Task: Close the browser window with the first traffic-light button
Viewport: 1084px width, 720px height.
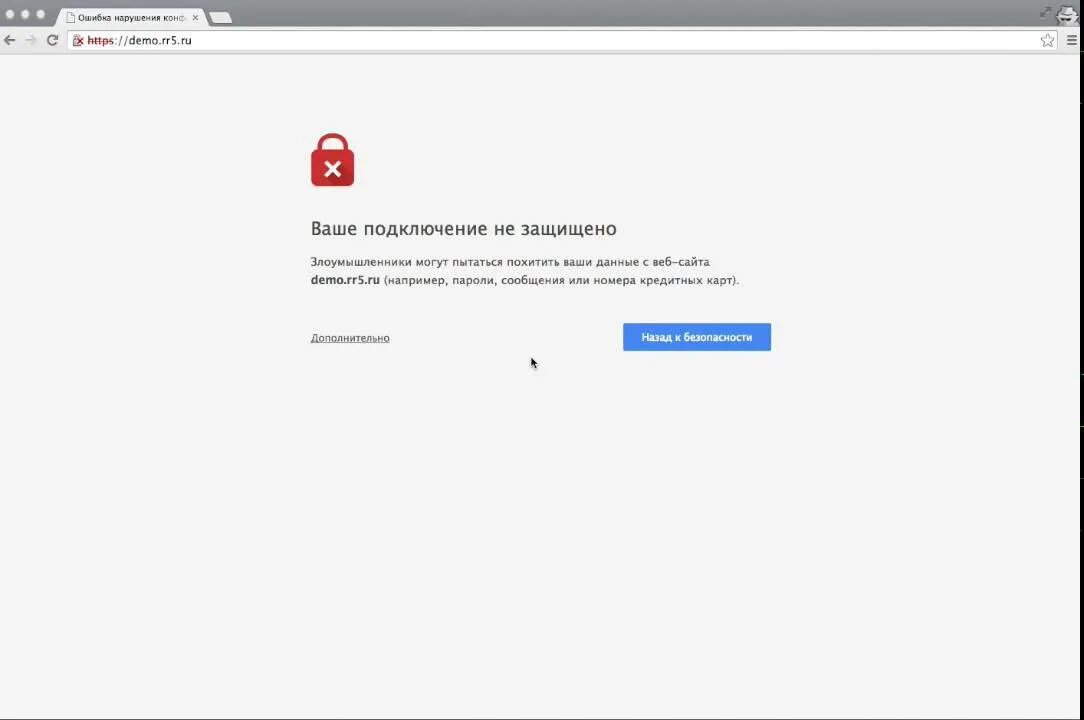Action: (10, 15)
